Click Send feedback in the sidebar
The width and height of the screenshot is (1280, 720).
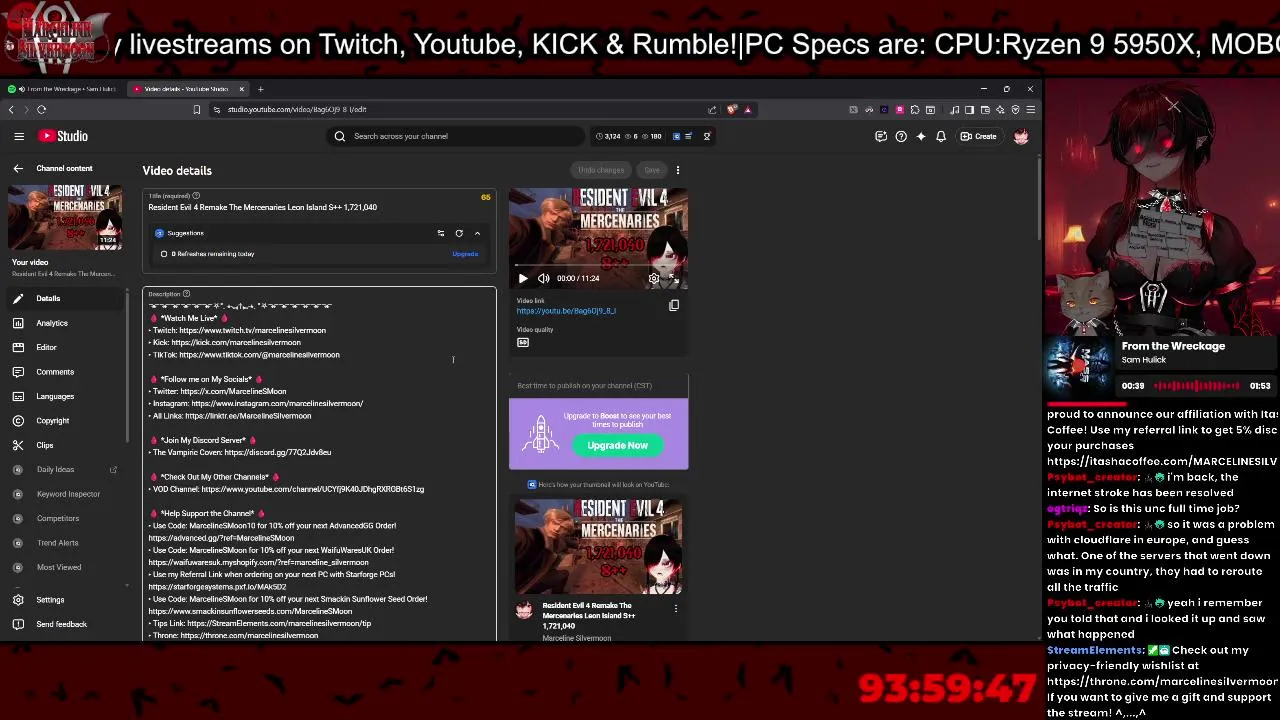pyautogui.click(x=65, y=624)
